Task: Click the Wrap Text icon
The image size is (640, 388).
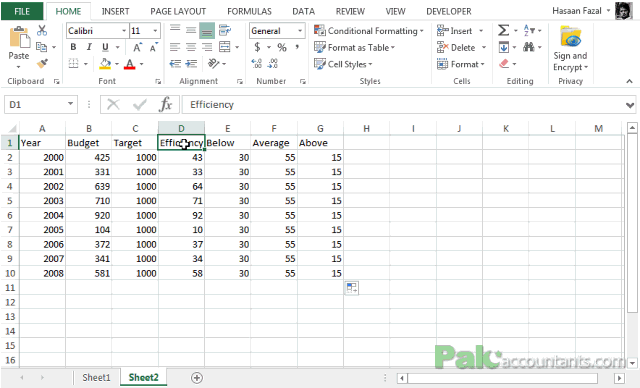Action: coord(224,30)
